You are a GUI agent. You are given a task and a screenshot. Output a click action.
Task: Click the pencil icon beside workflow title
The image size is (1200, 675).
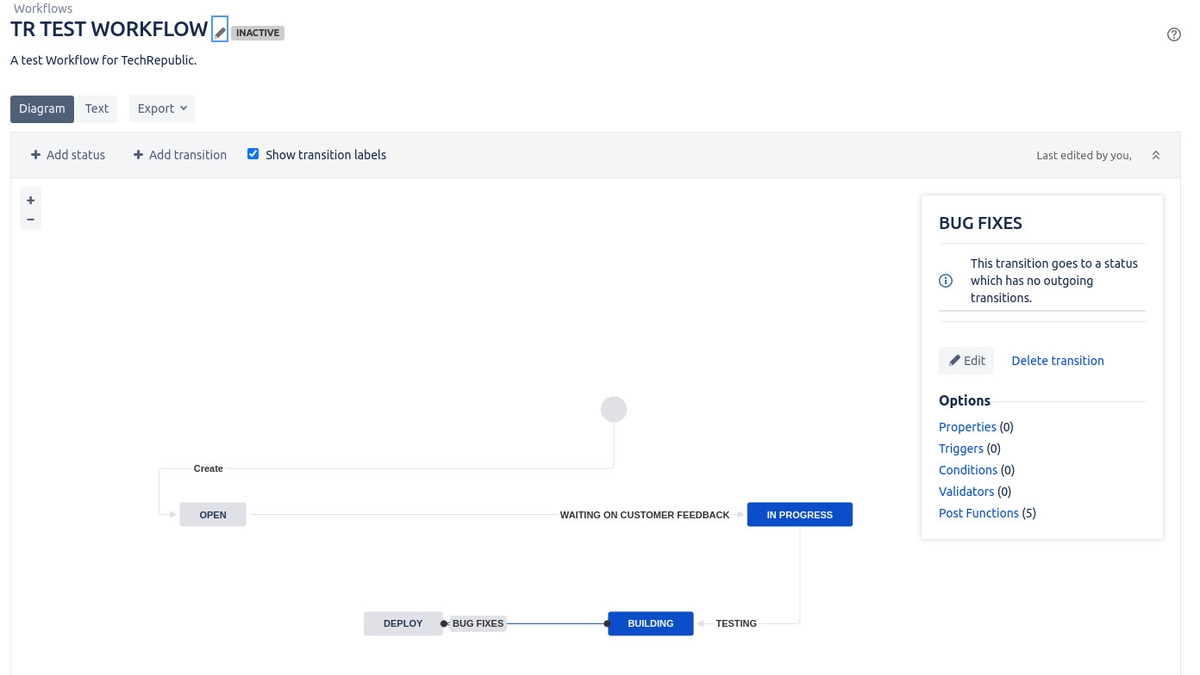pos(220,32)
